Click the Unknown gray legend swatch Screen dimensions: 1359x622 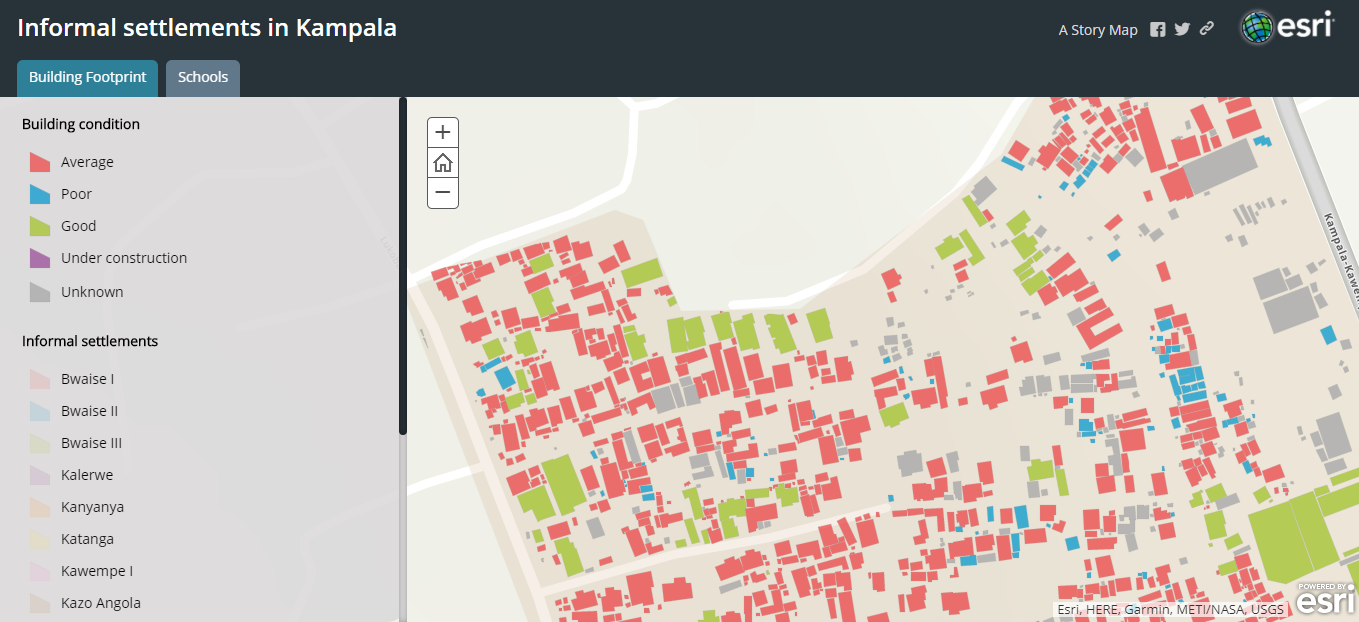point(40,292)
